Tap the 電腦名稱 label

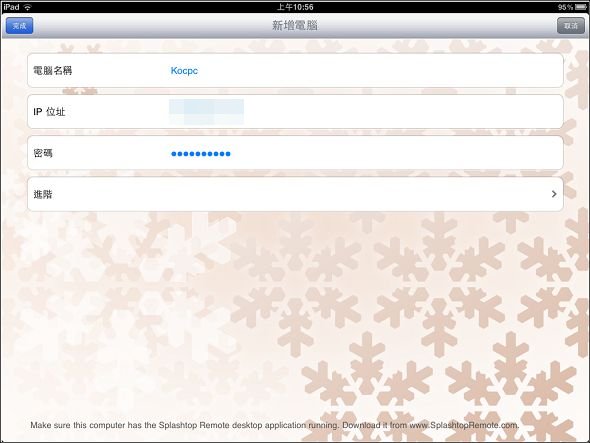point(52,70)
